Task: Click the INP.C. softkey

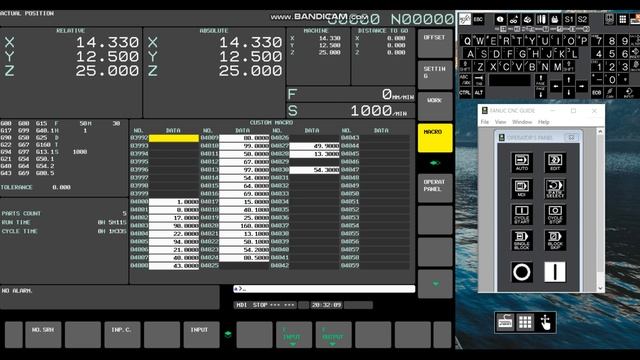Action: point(122,335)
